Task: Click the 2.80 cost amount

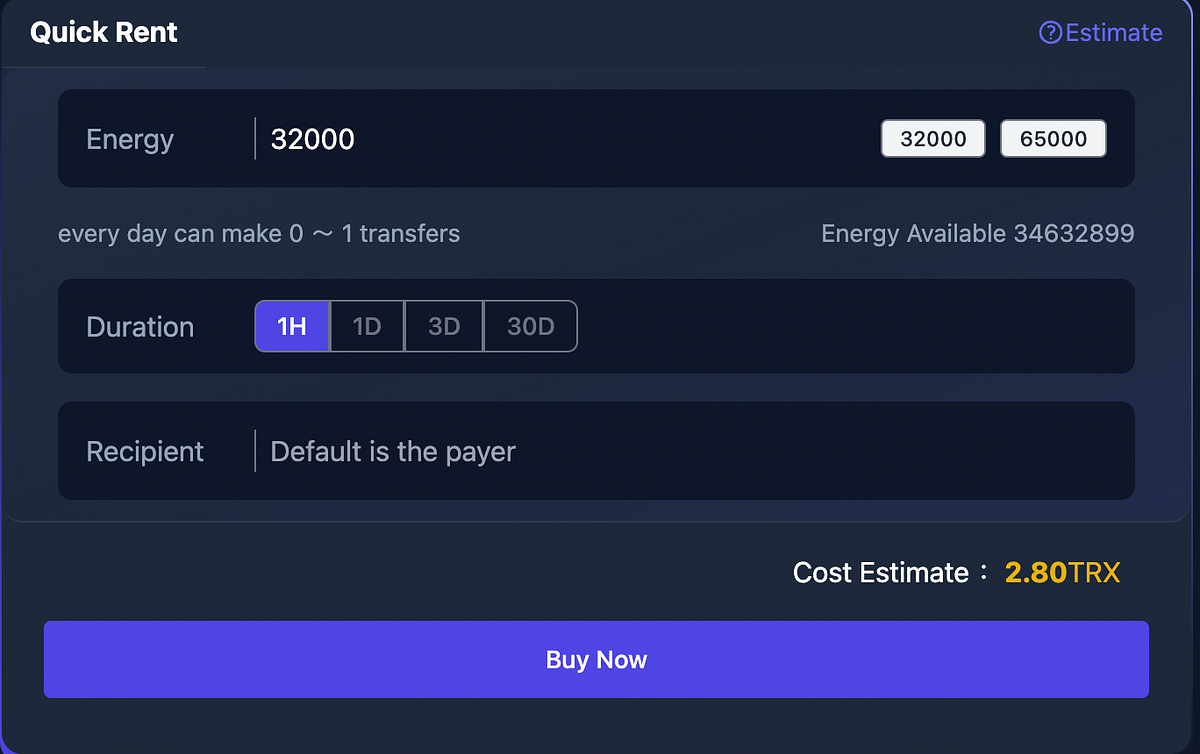Action: 1035,573
